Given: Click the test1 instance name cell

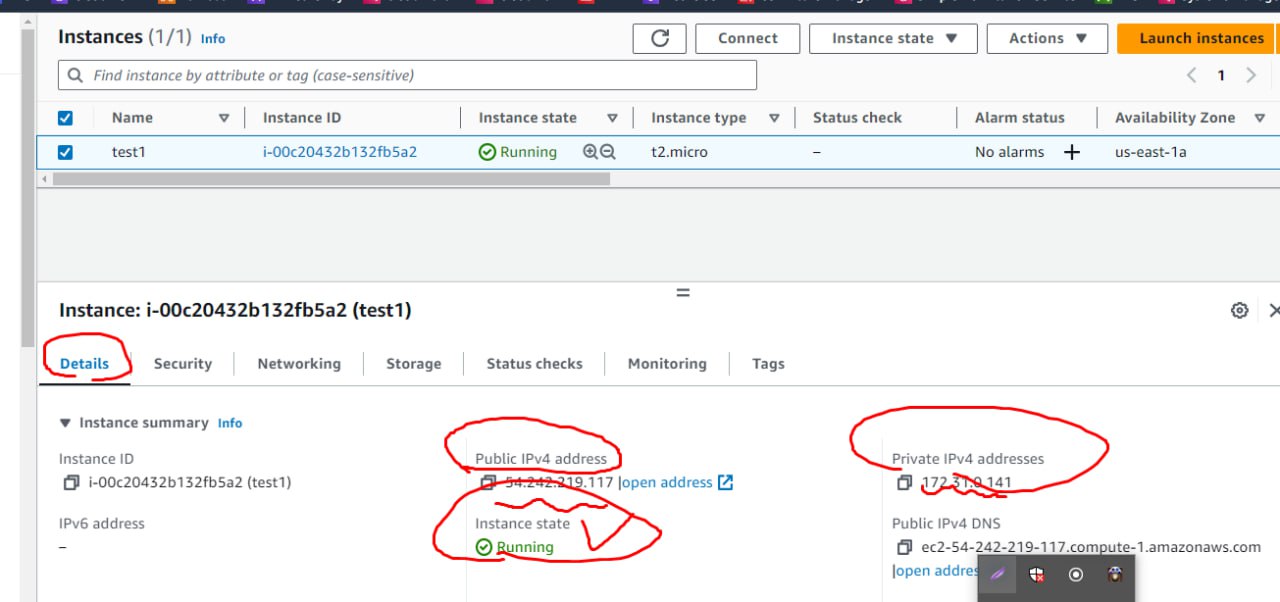Looking at the screenshot, I should (130, 152).
